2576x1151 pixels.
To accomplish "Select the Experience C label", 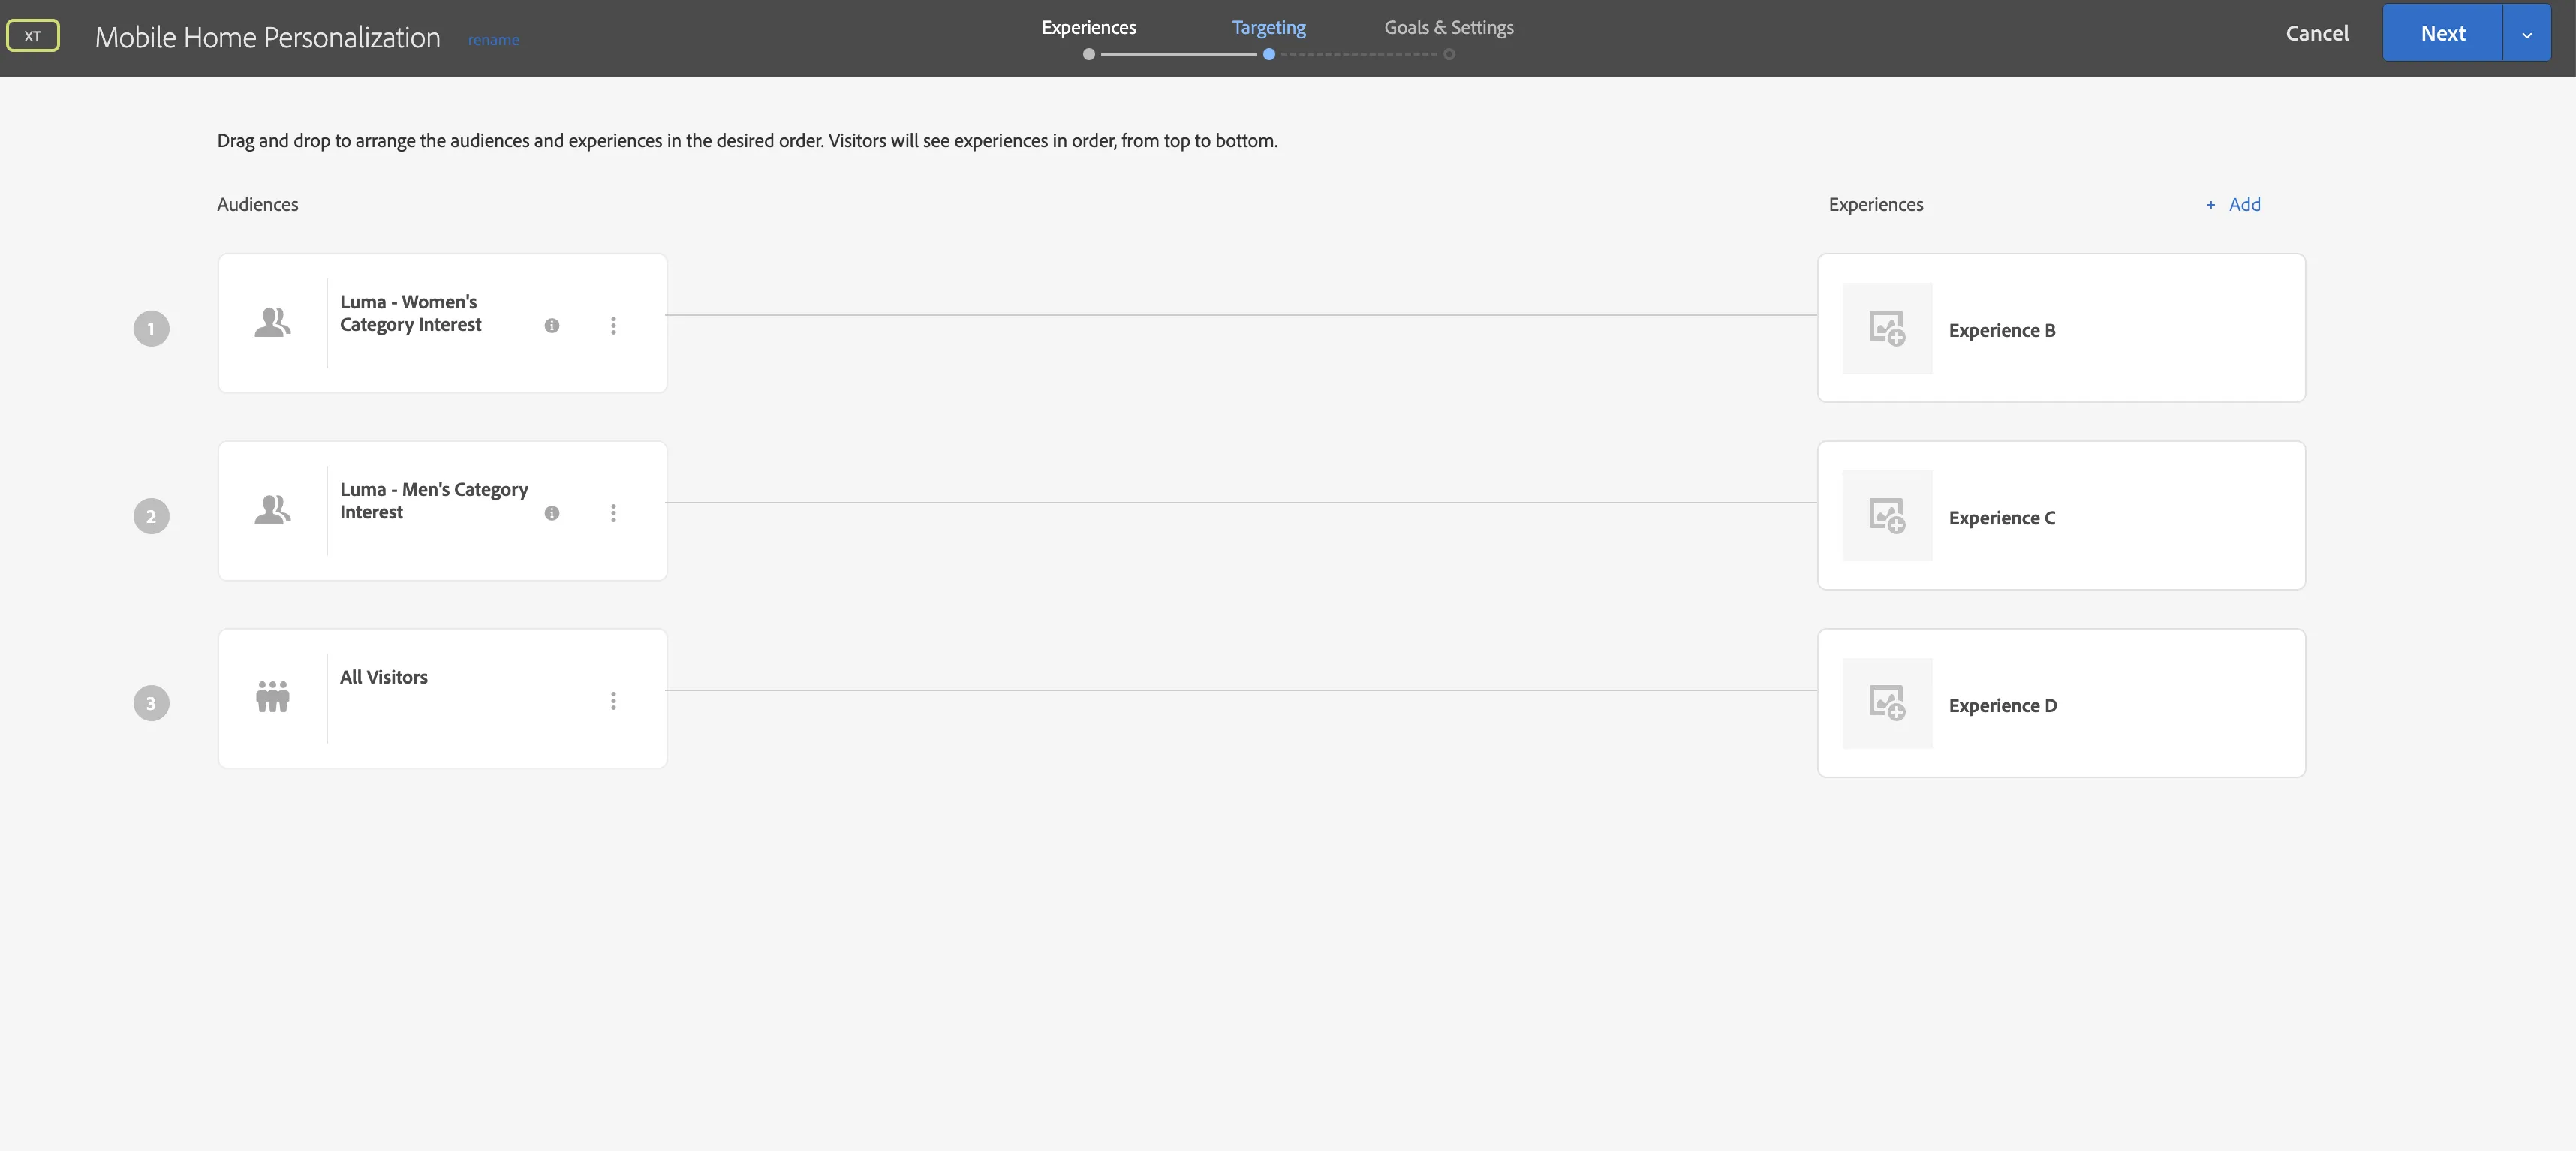I will pos(2002,518).
